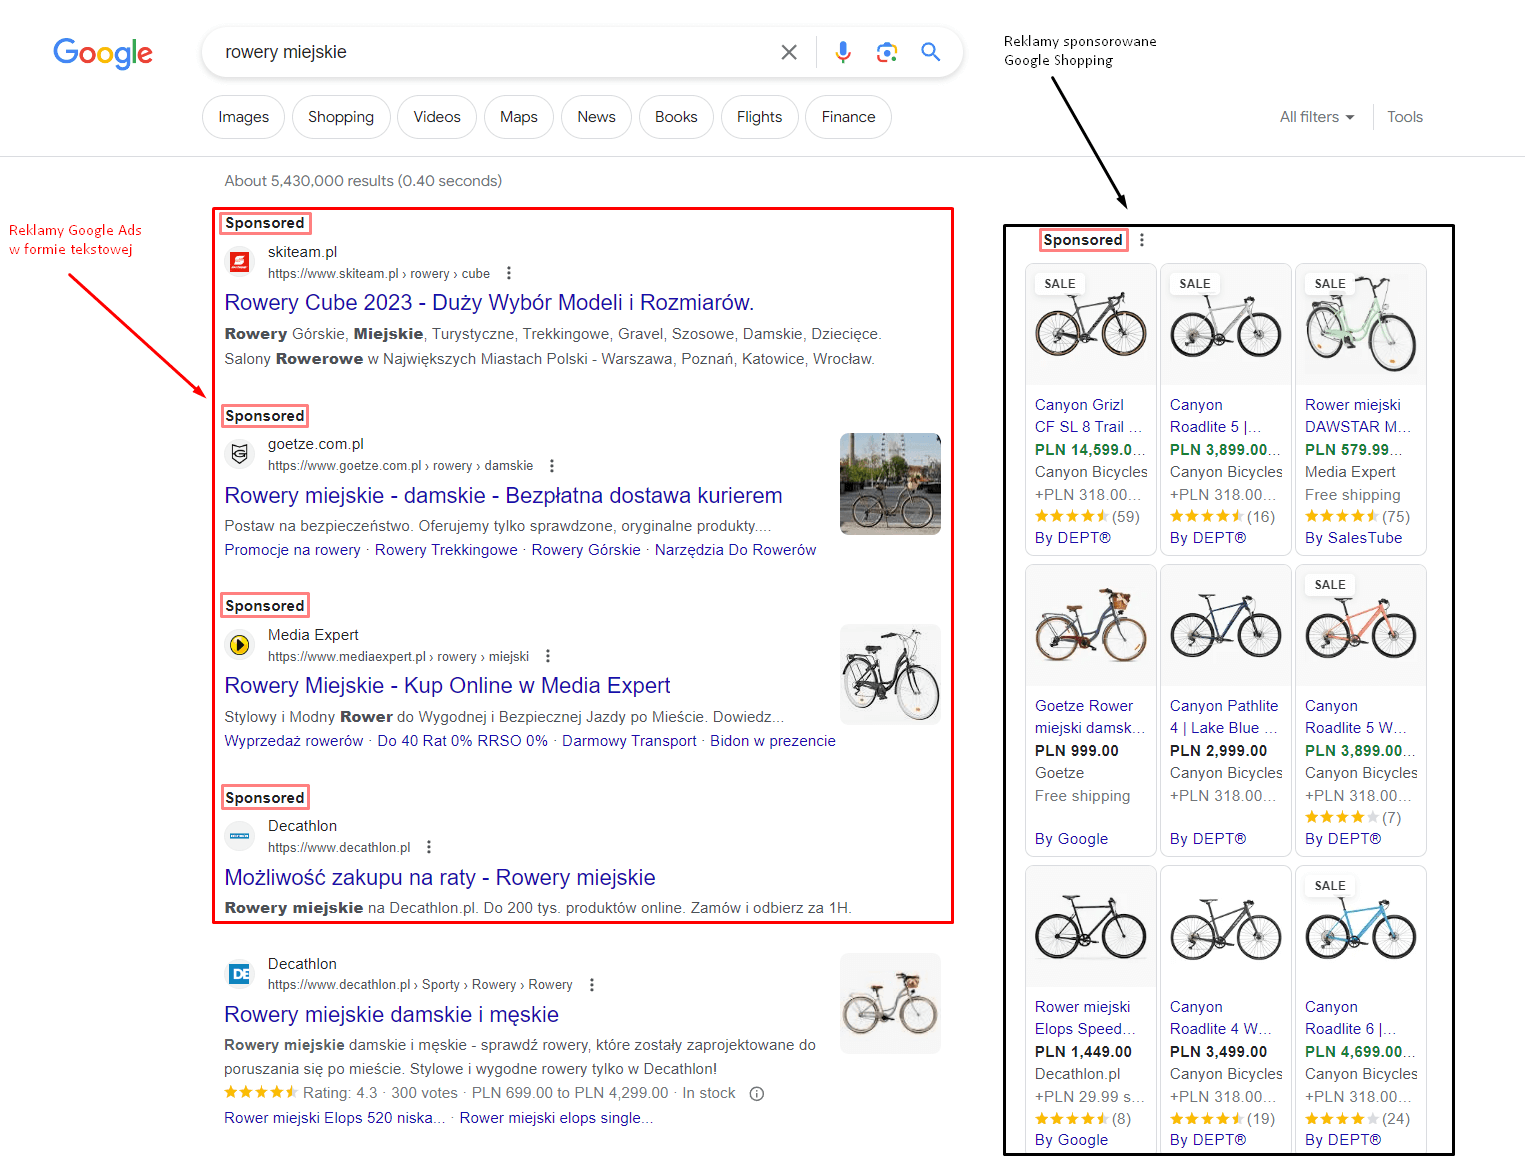Expand the All filters dropdown
The width and height of the screenshot is (1525, 1156).
tap(1317, 117)
